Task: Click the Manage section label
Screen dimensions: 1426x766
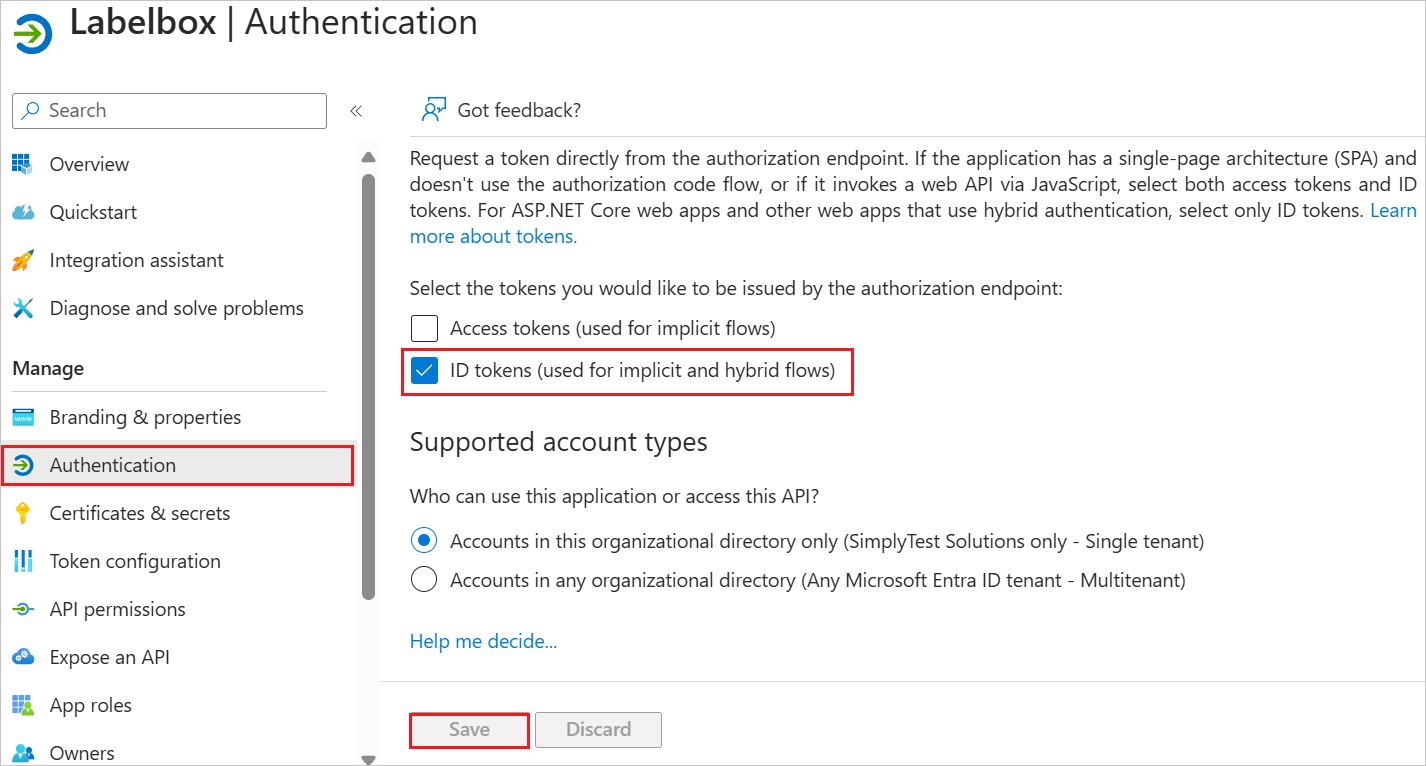Action: tap(48, 369)
